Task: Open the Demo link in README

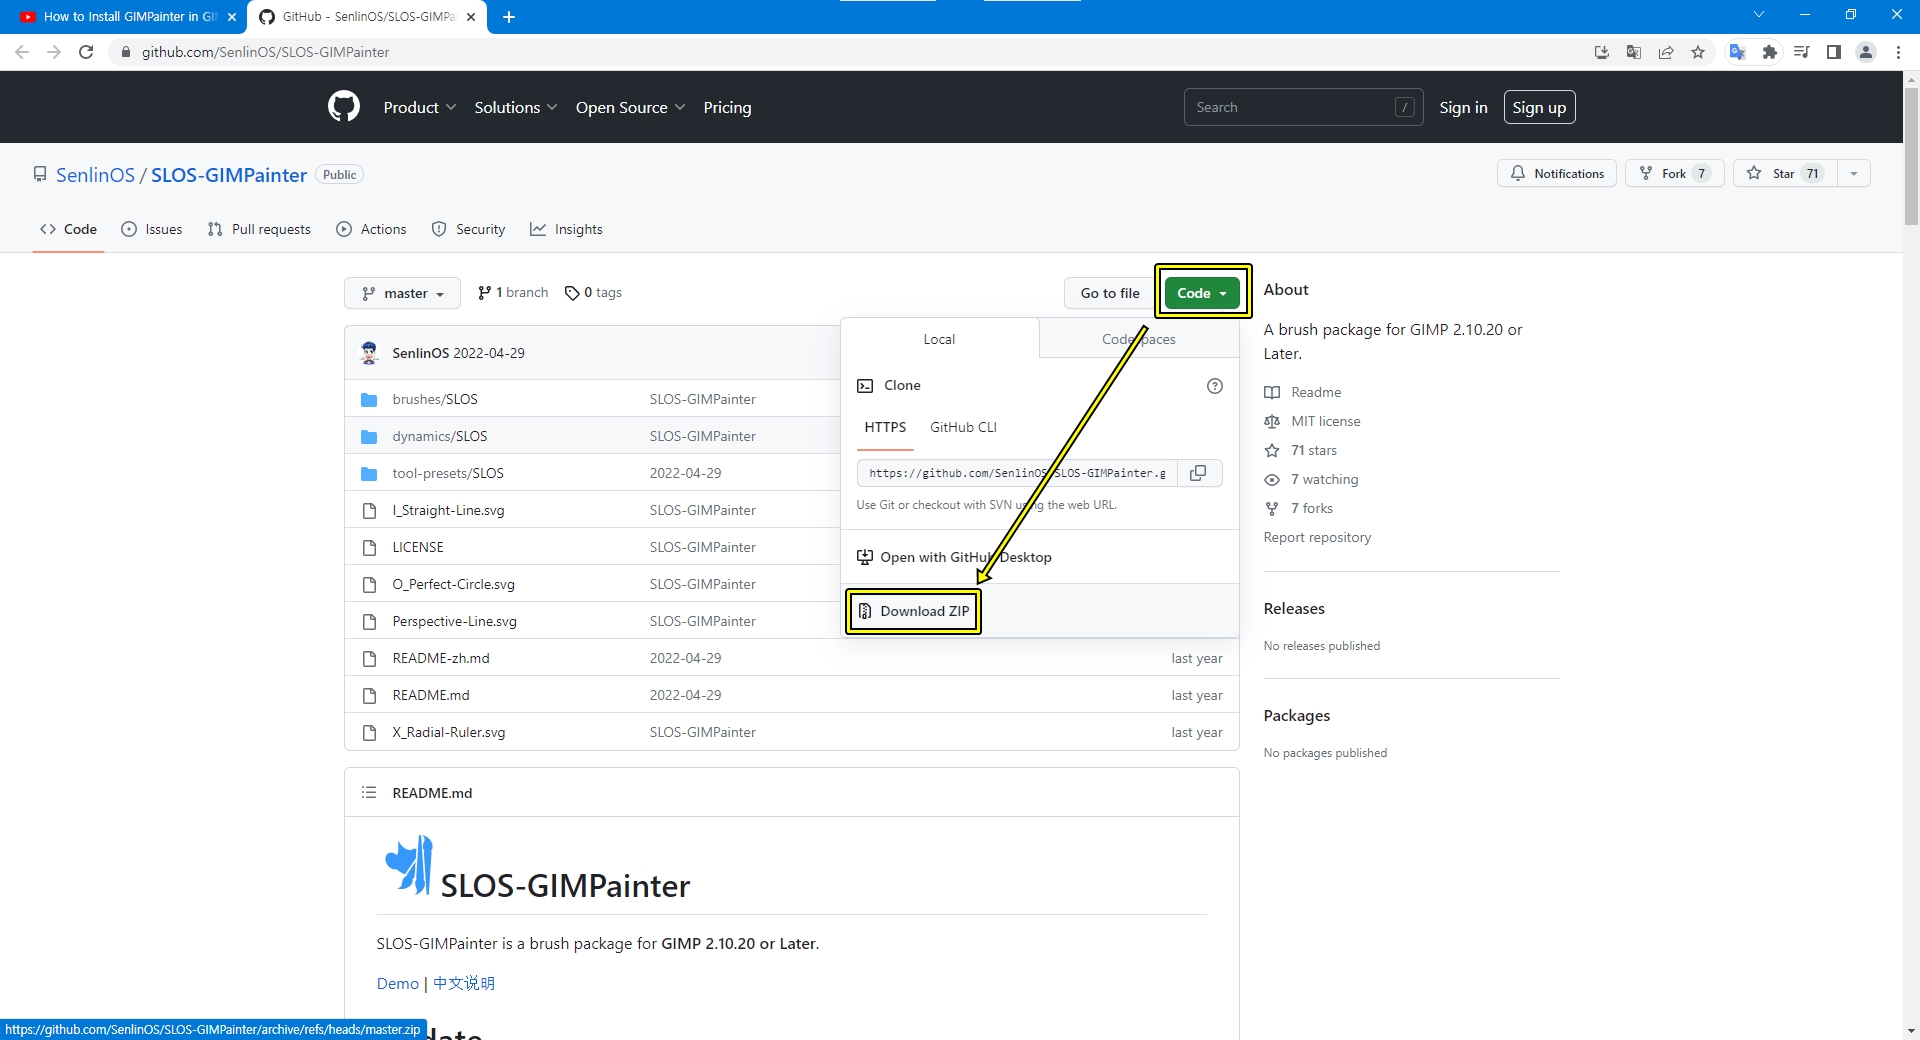Action: click(x=397, y=983)
